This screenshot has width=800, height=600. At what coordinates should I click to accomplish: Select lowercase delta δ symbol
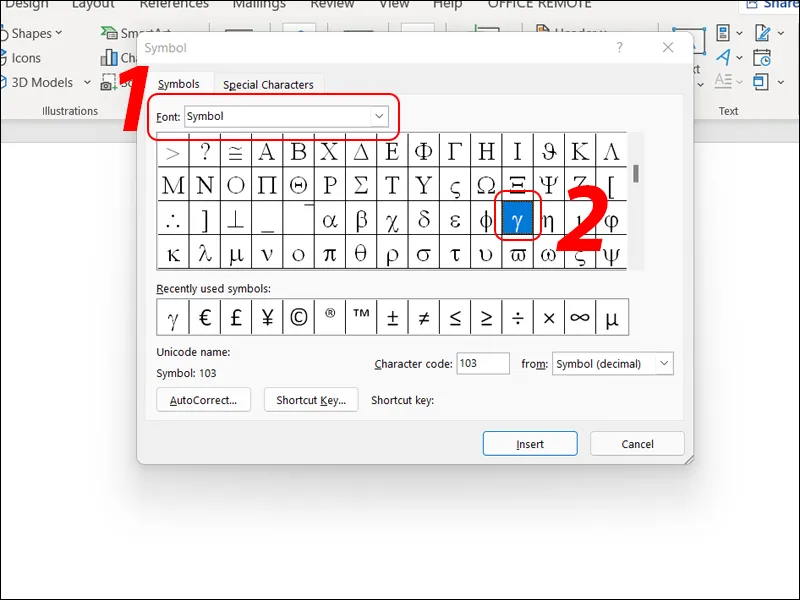tap(423, 219)
